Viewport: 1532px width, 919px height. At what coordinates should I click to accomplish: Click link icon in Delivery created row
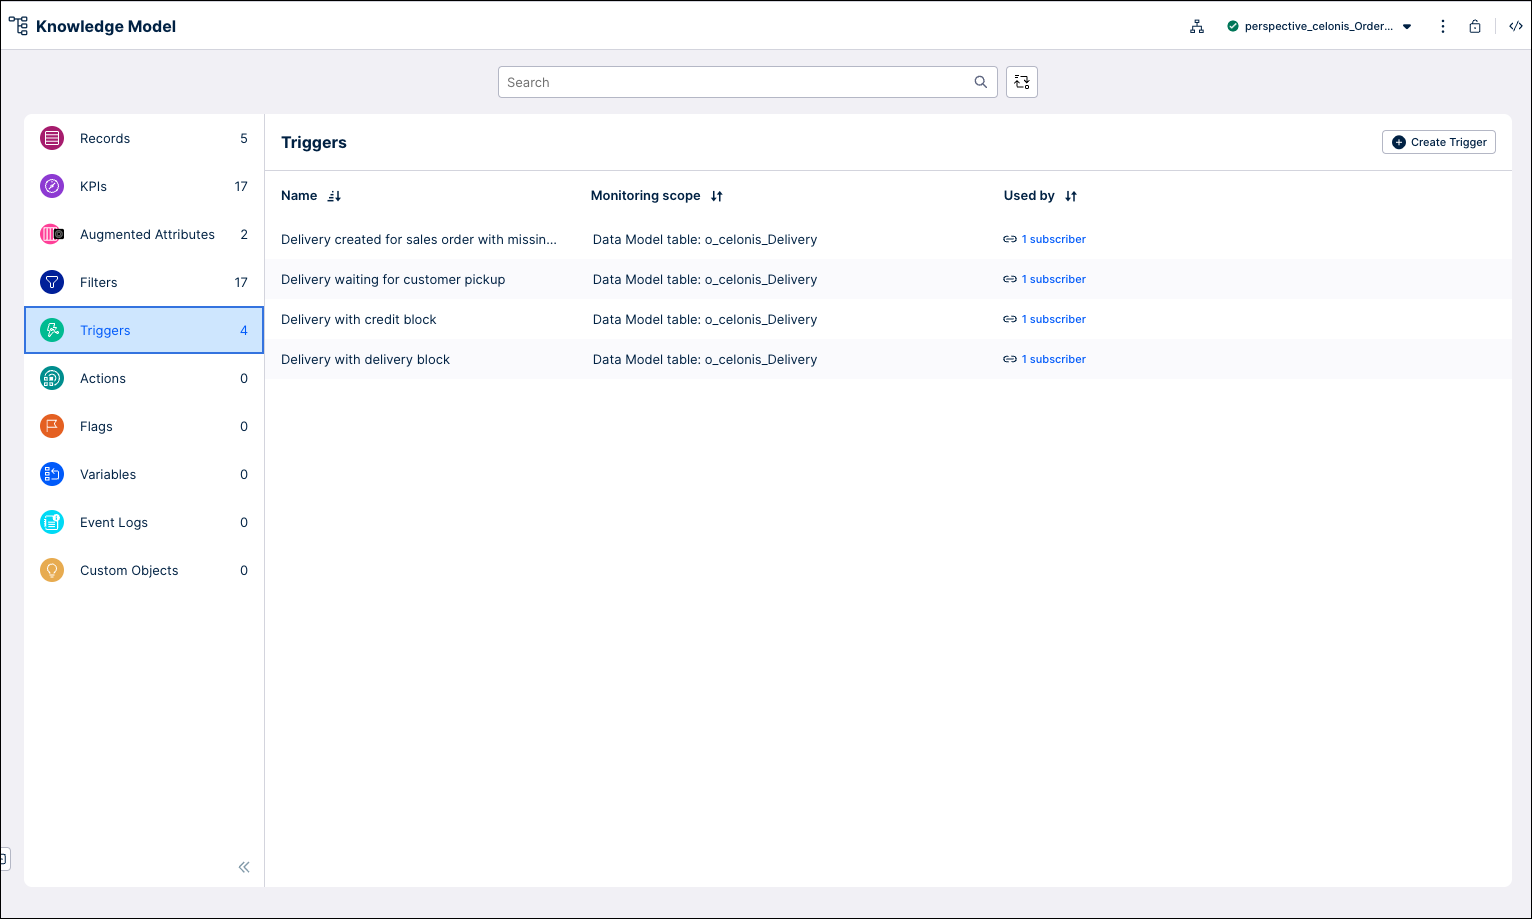pyautogui.click(x=1010, y=239)
